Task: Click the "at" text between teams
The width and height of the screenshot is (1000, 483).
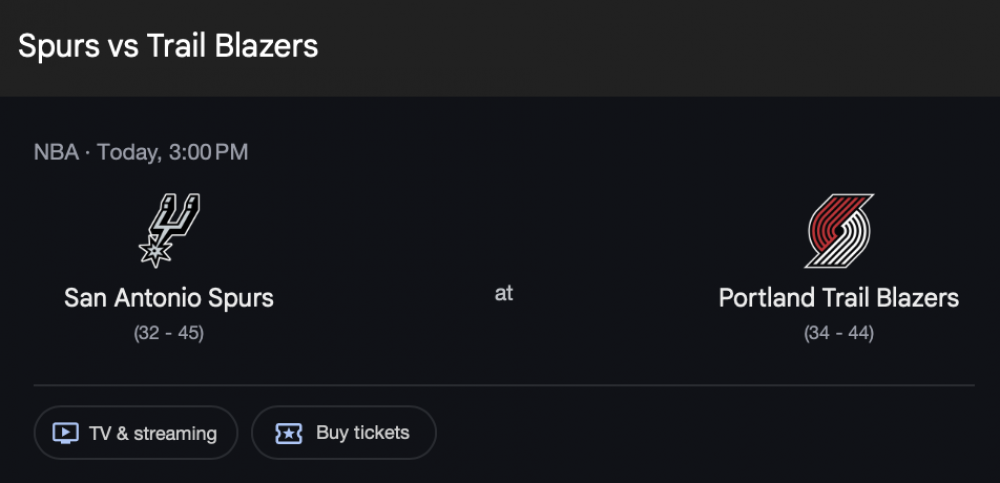Action: [503, 294]
